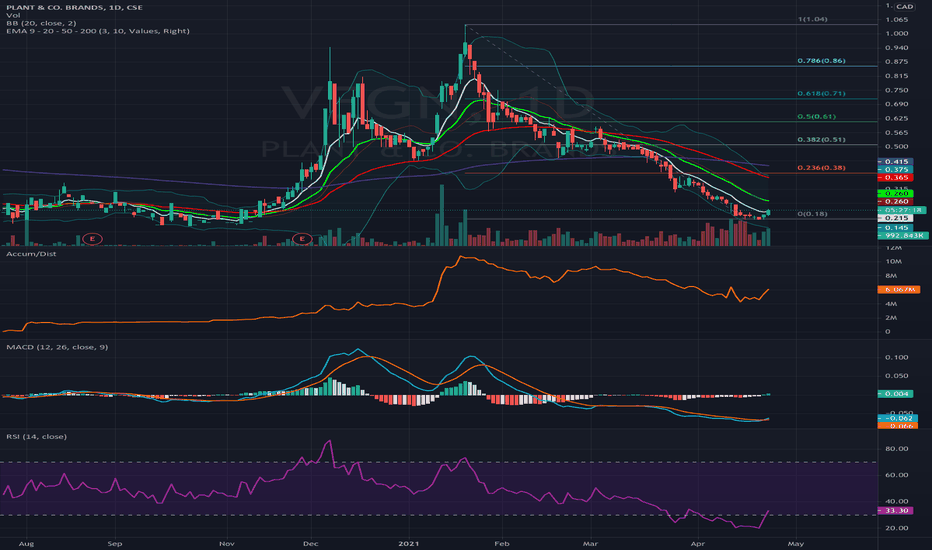Click the bright green 0.260 price tag

pyautogui.click(x=896, y=193)
